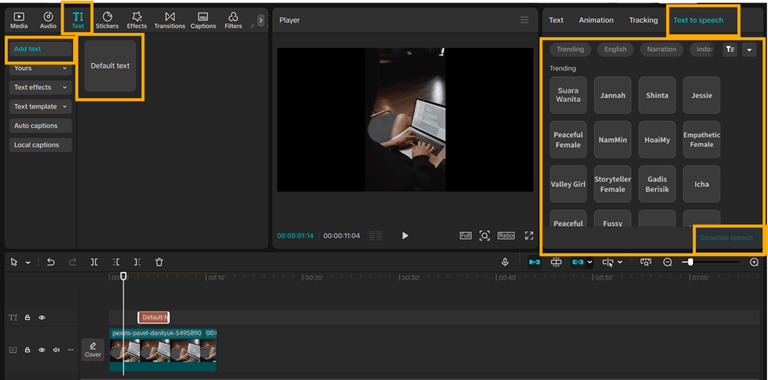Toggle auto snapping
The width and height of the screenshot is (768, 380).
tap(556, 262)
